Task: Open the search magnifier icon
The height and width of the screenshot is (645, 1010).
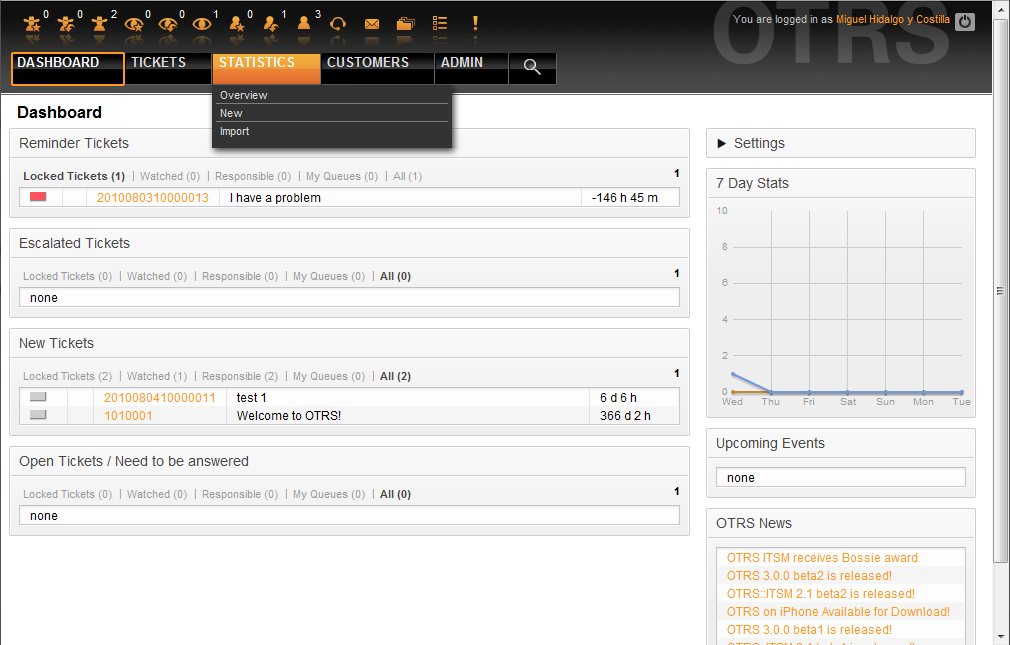Action: (532, 67)
